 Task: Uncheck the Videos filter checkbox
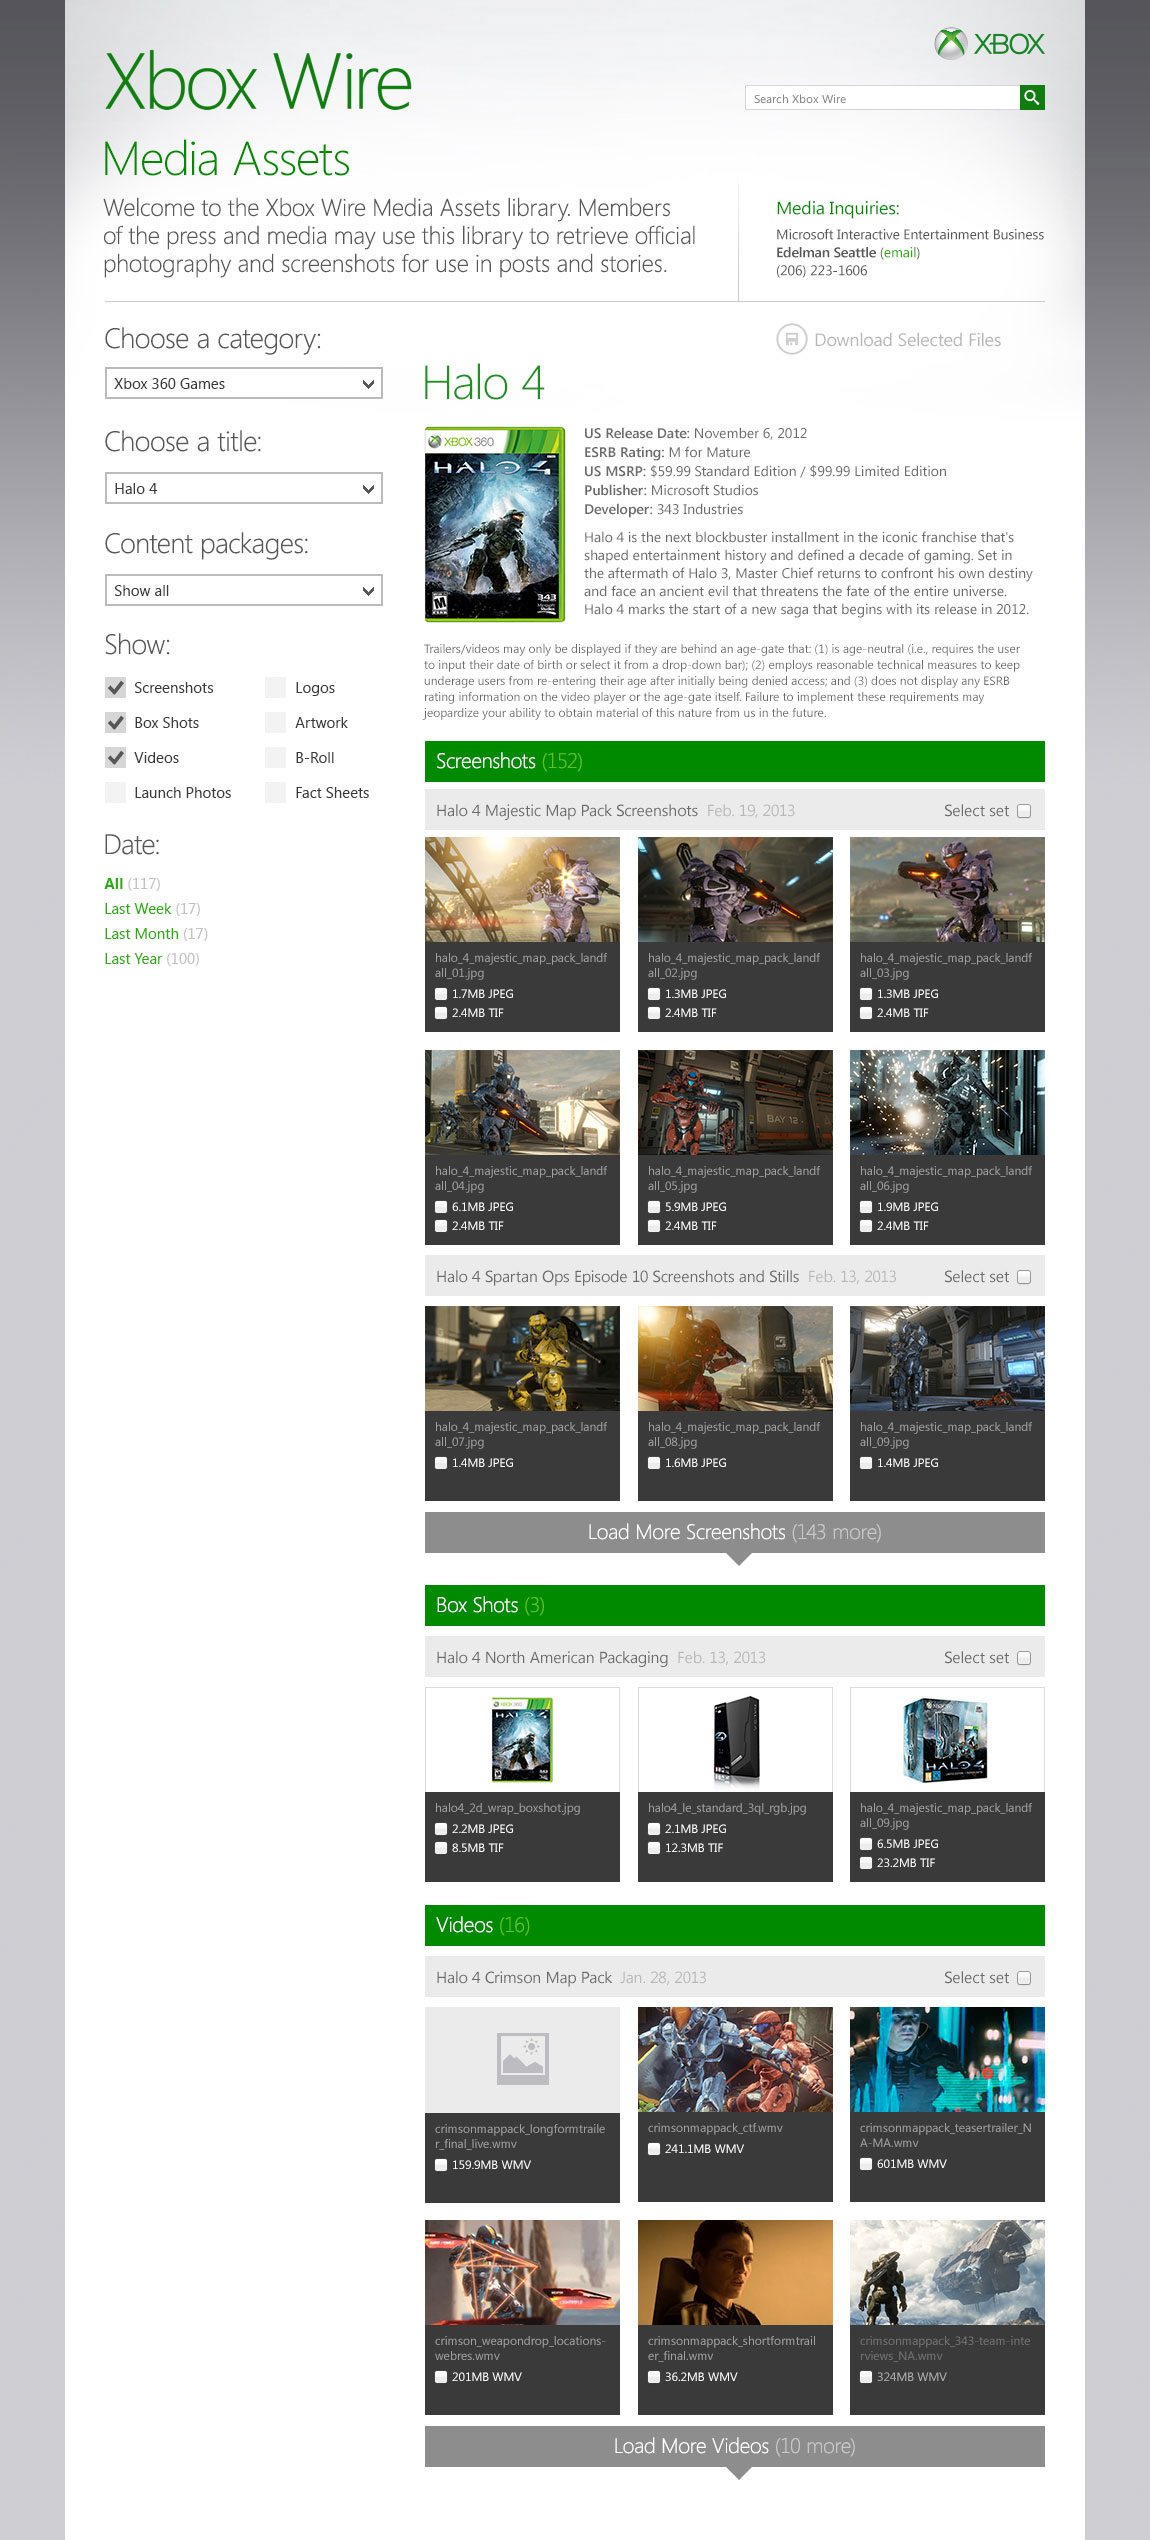click(116, 758)
